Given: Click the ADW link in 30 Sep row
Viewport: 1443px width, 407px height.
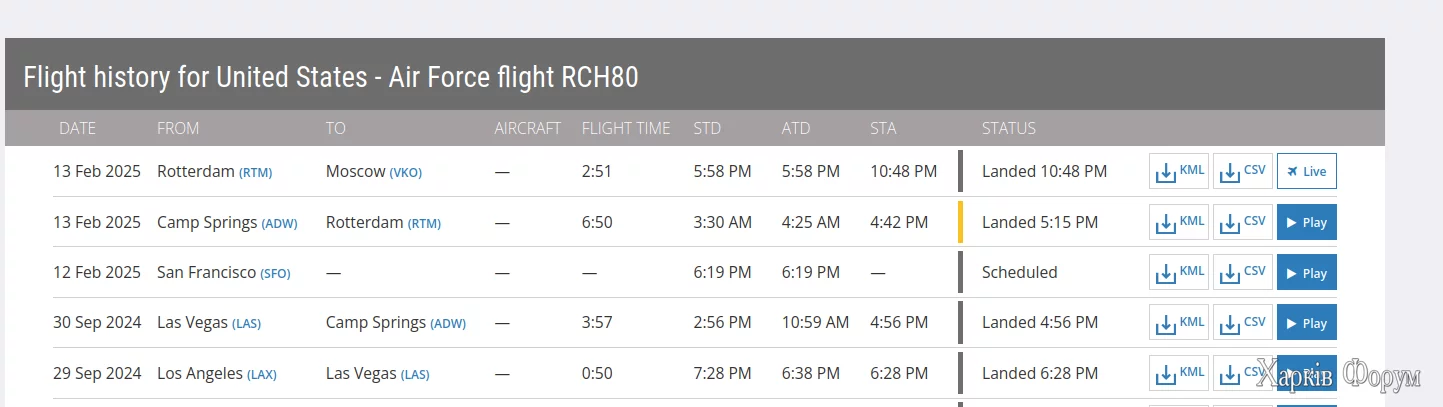Looking at the screenshot, I should (x=448, y=323).
